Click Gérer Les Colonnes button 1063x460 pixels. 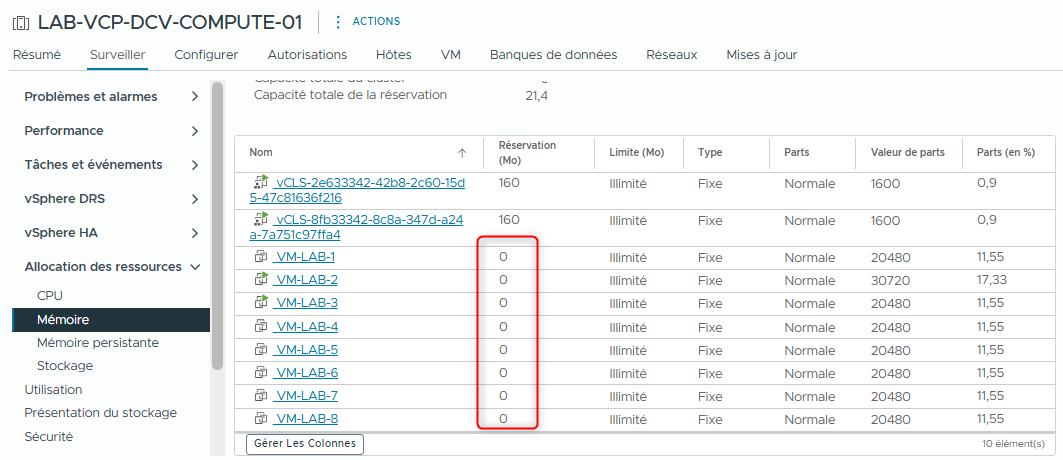point(305,444)
